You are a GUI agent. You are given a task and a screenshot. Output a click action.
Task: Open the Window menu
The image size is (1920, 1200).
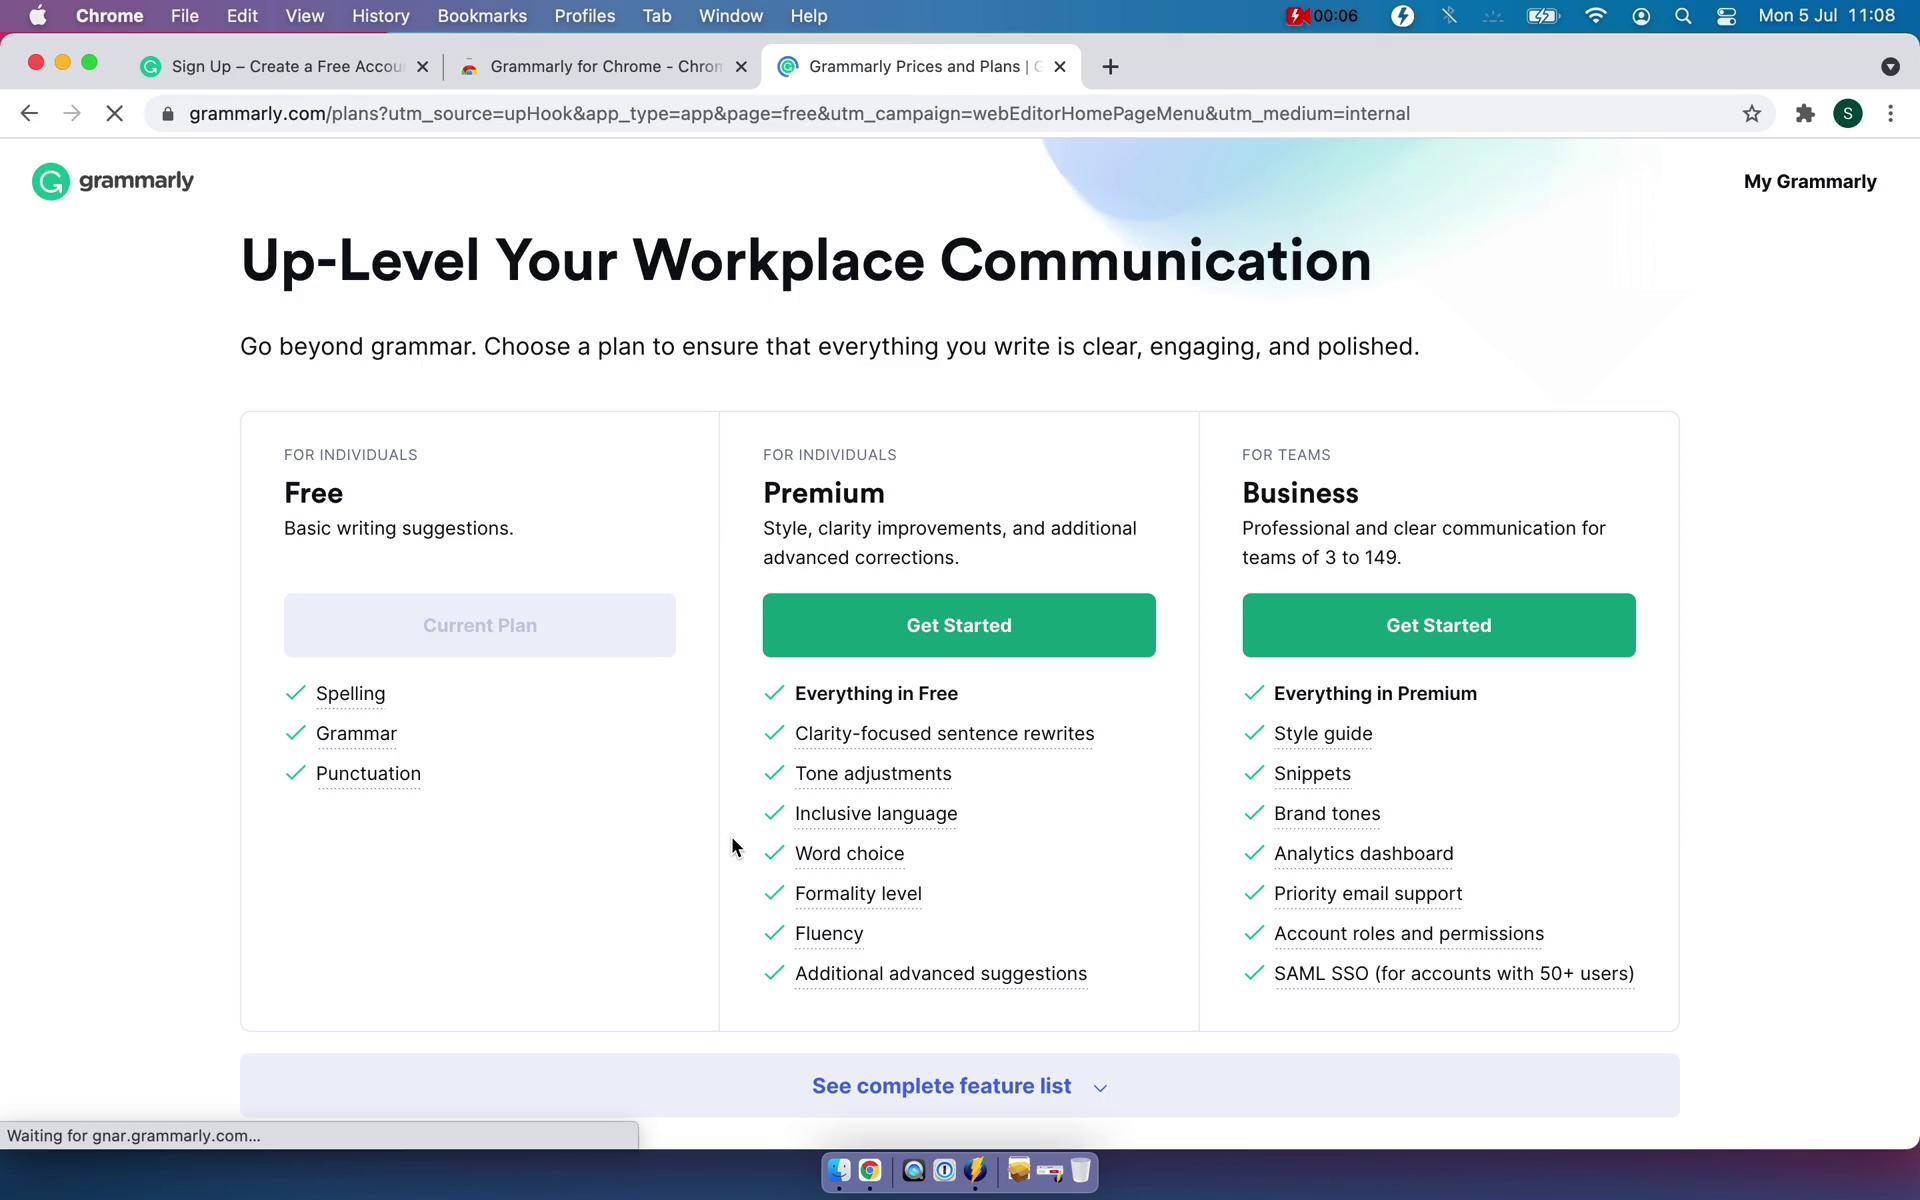pos(730,16)
